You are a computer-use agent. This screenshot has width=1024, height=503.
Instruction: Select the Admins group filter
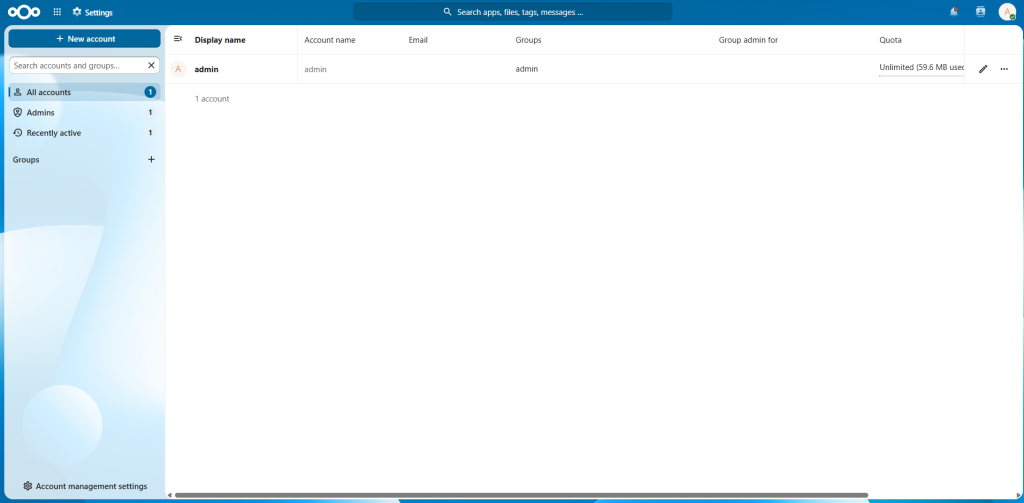(84, 112)
